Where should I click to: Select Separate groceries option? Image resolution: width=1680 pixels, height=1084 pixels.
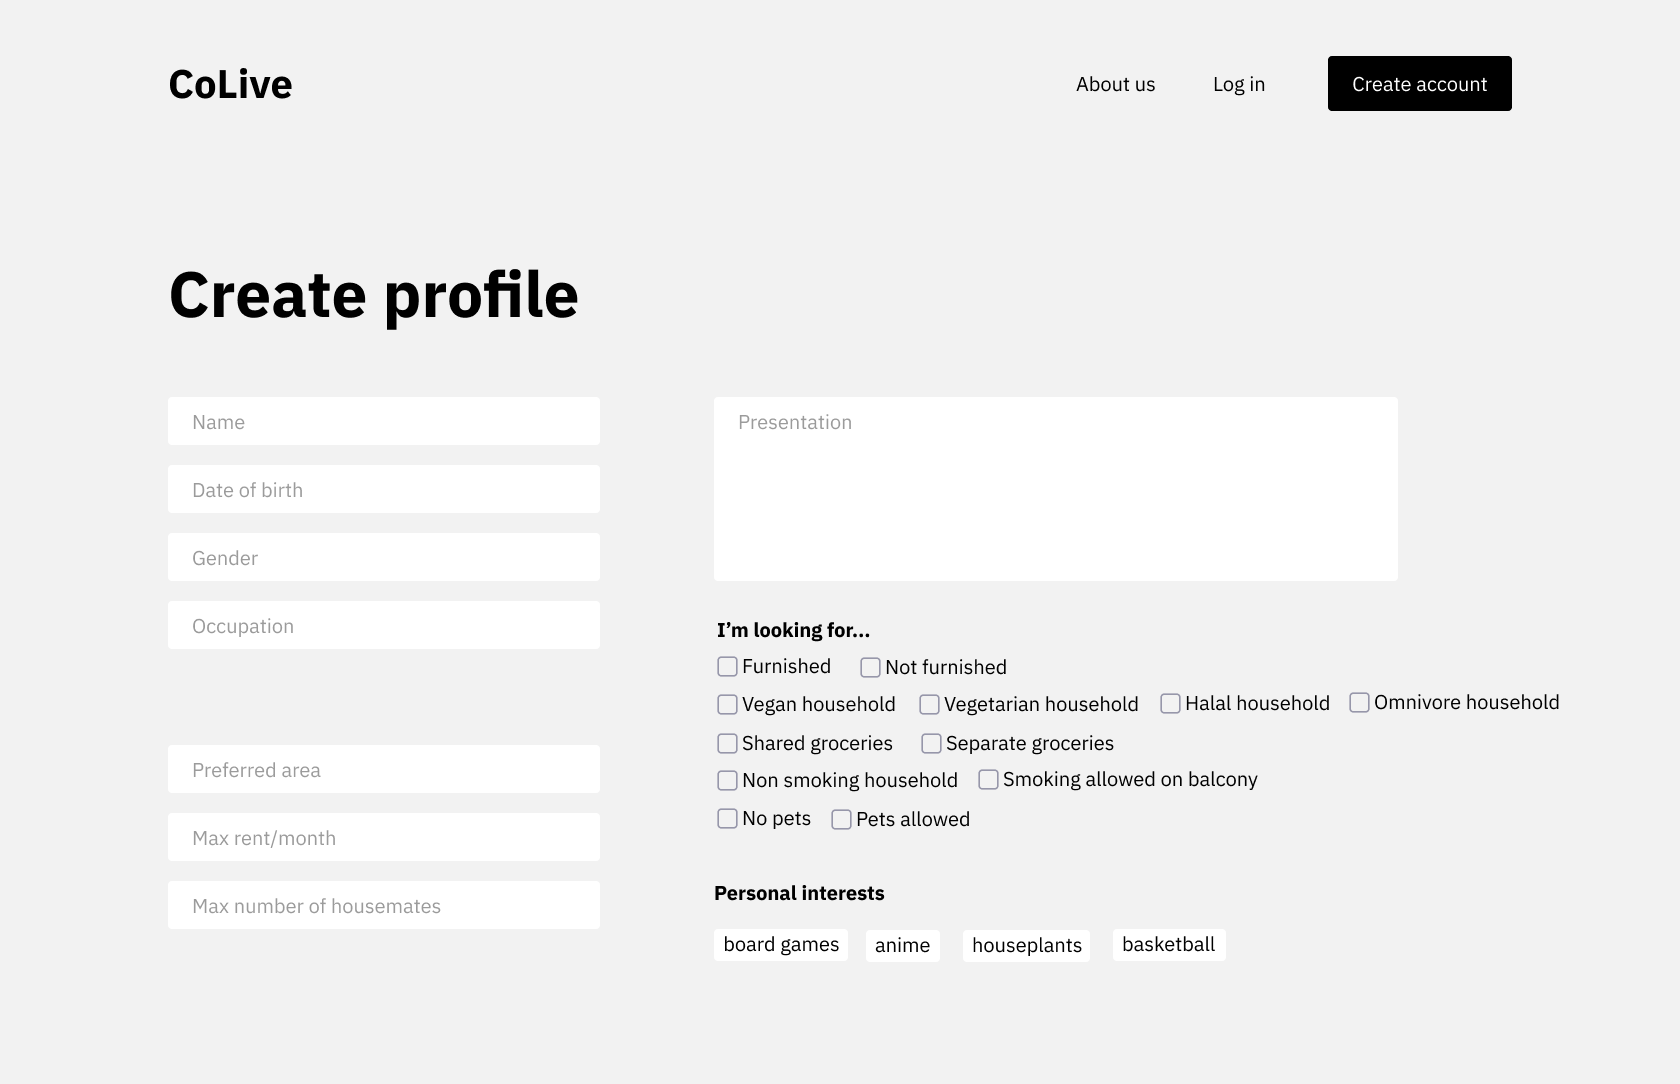930,743
